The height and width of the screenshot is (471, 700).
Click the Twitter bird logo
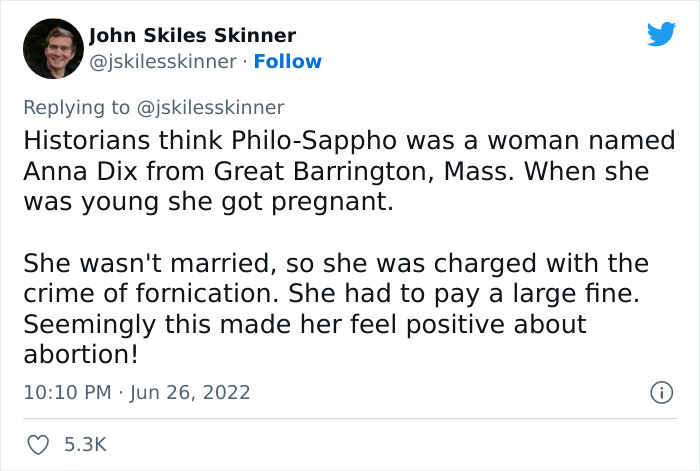click(x=661, y=35)
